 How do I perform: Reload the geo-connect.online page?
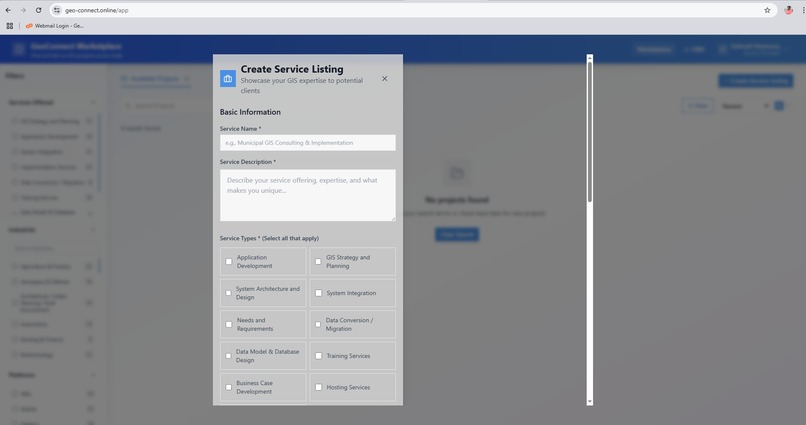[x=39, y=10]
